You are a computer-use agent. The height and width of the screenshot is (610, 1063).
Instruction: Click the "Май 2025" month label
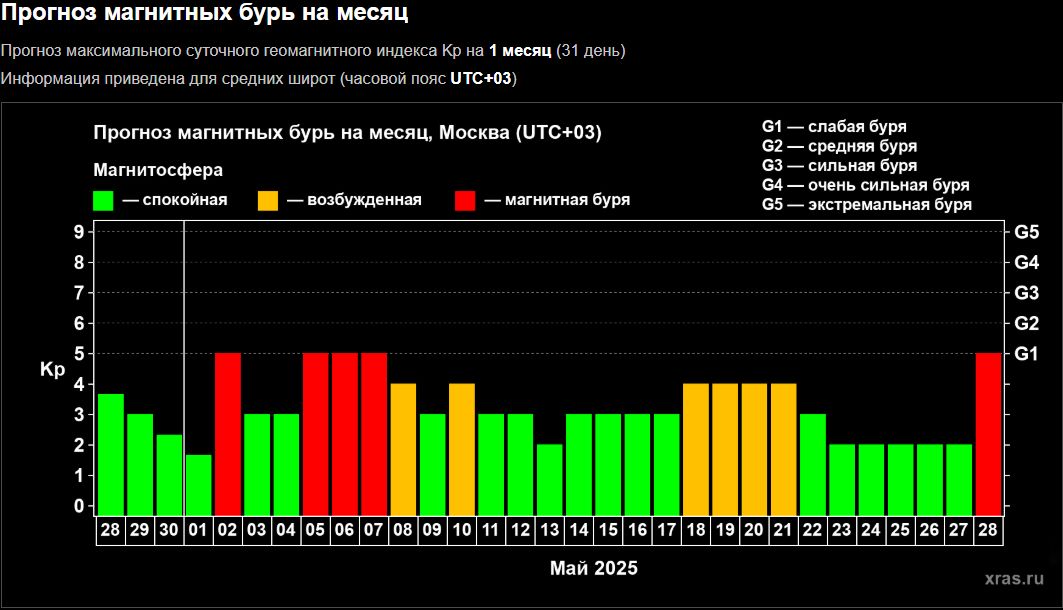coord(593,568)
